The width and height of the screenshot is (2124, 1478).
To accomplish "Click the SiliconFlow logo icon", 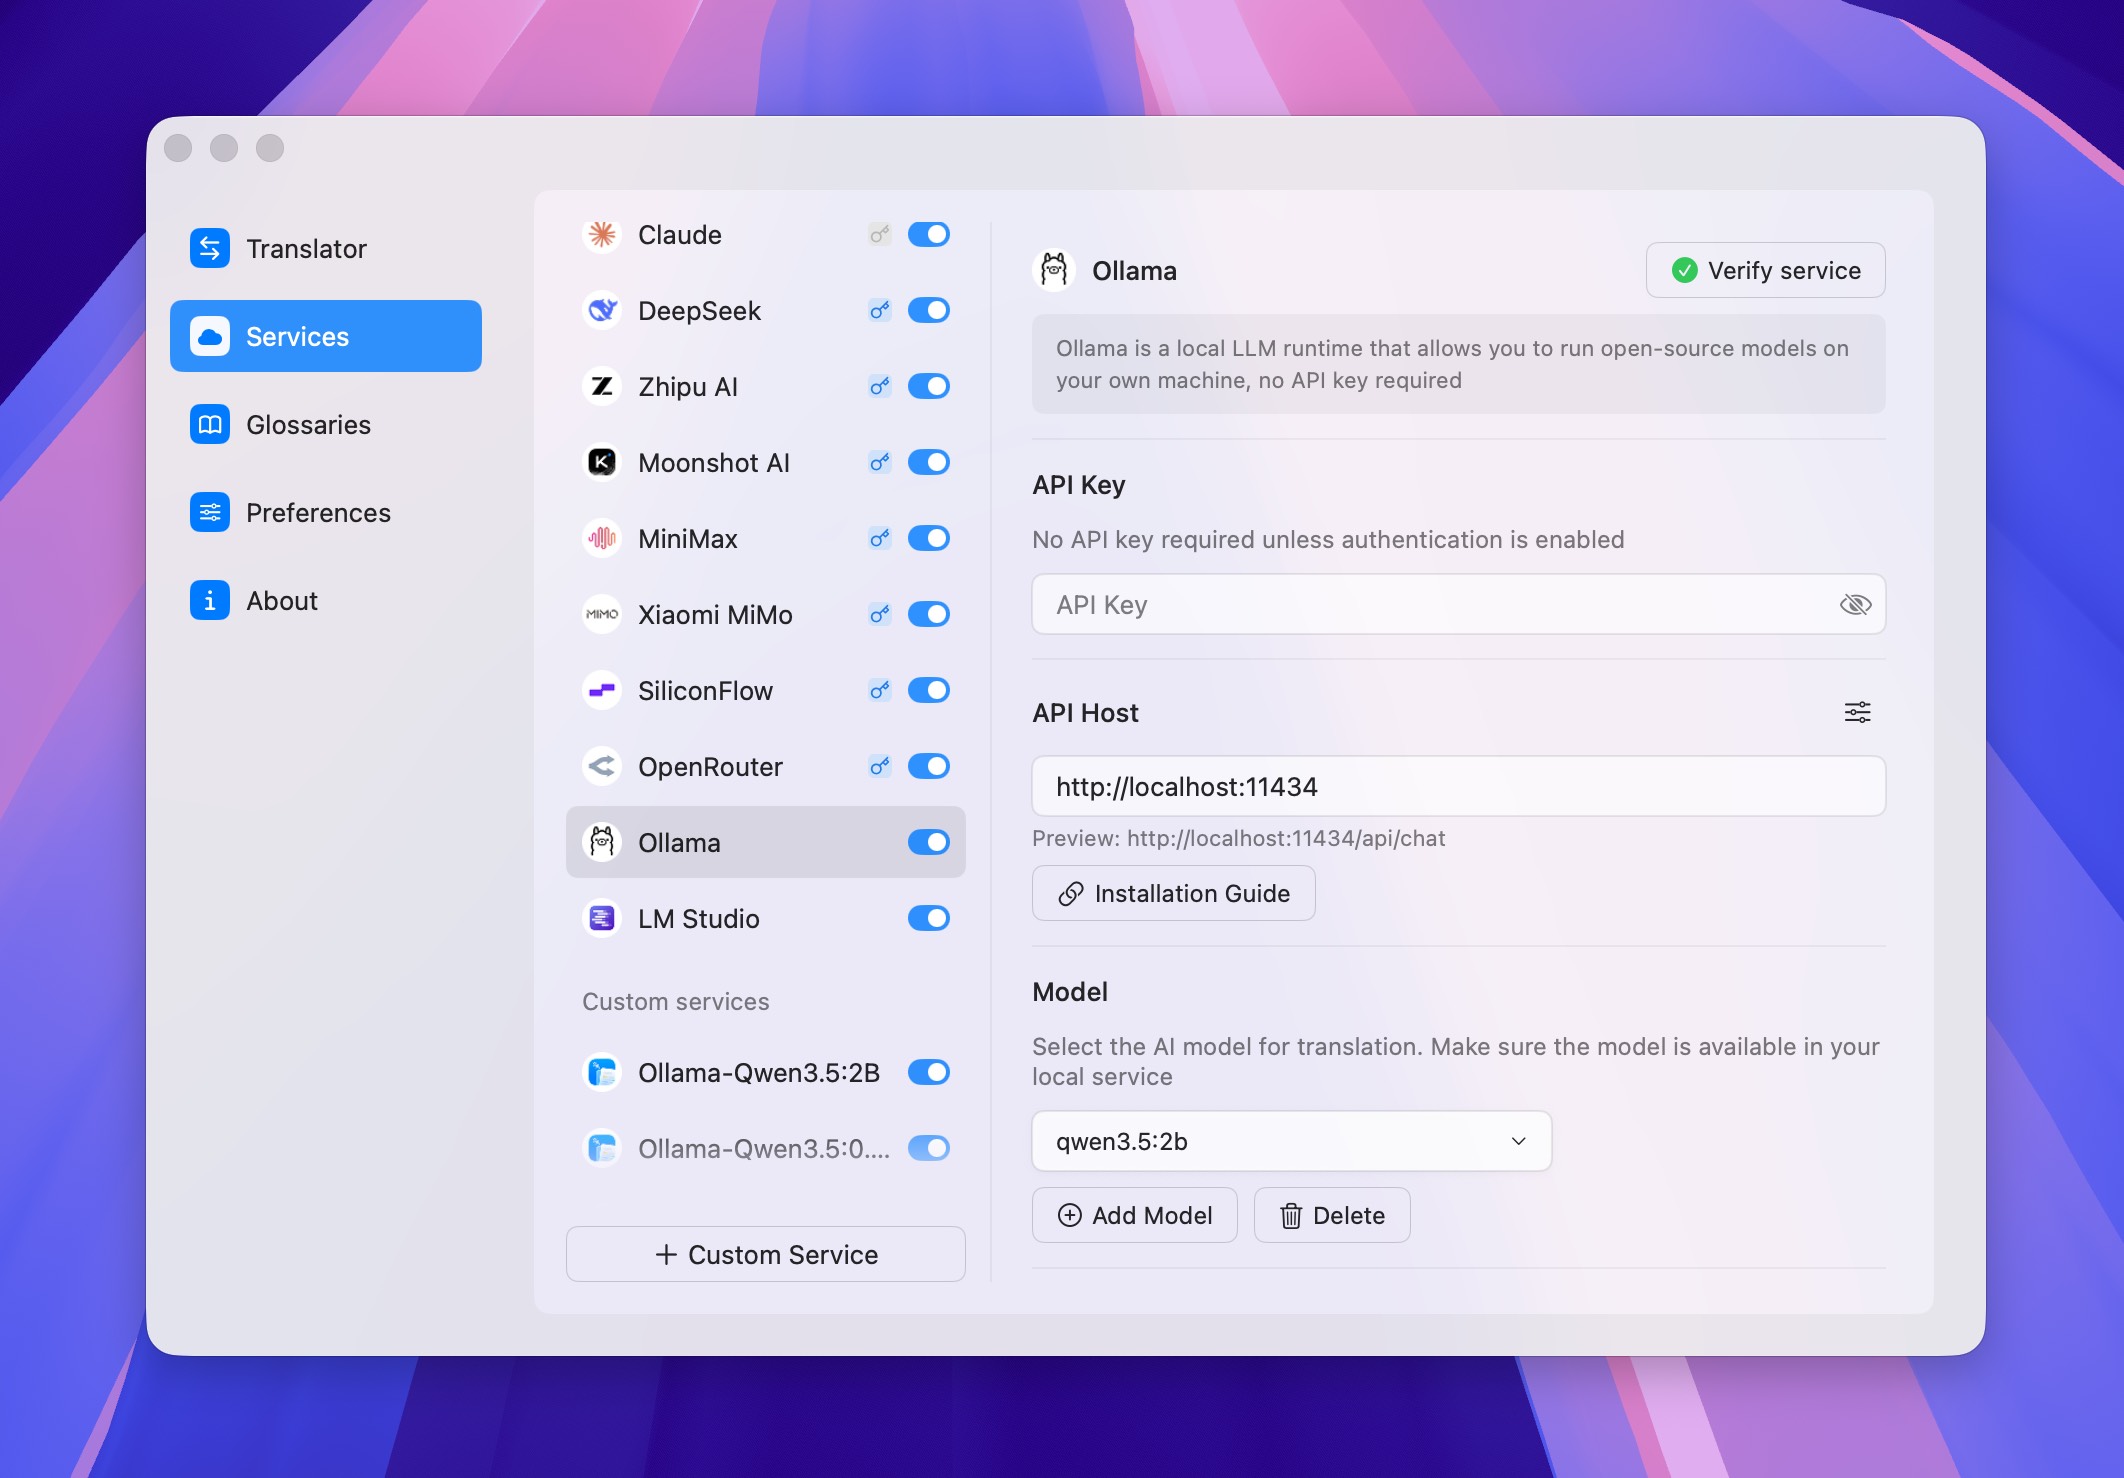I will click(x=602, y=691).
